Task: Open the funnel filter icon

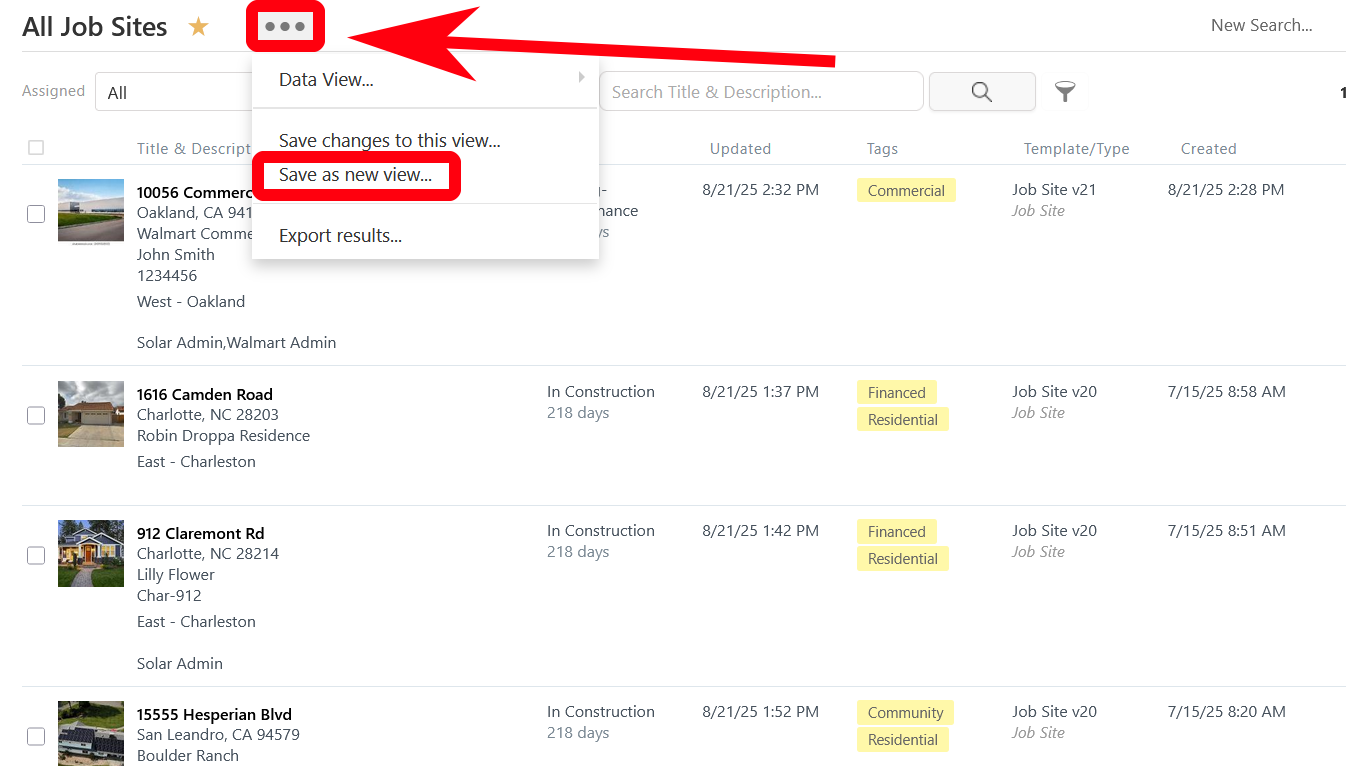Action: pos(1065,92)
